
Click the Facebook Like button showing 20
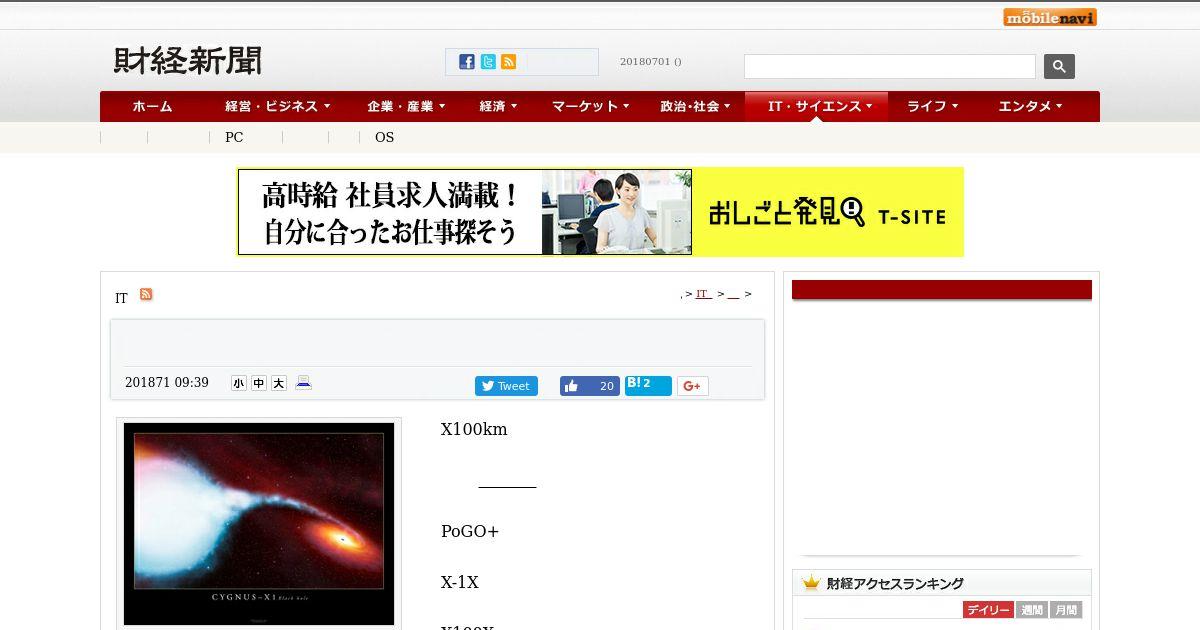tap(590, 386)
